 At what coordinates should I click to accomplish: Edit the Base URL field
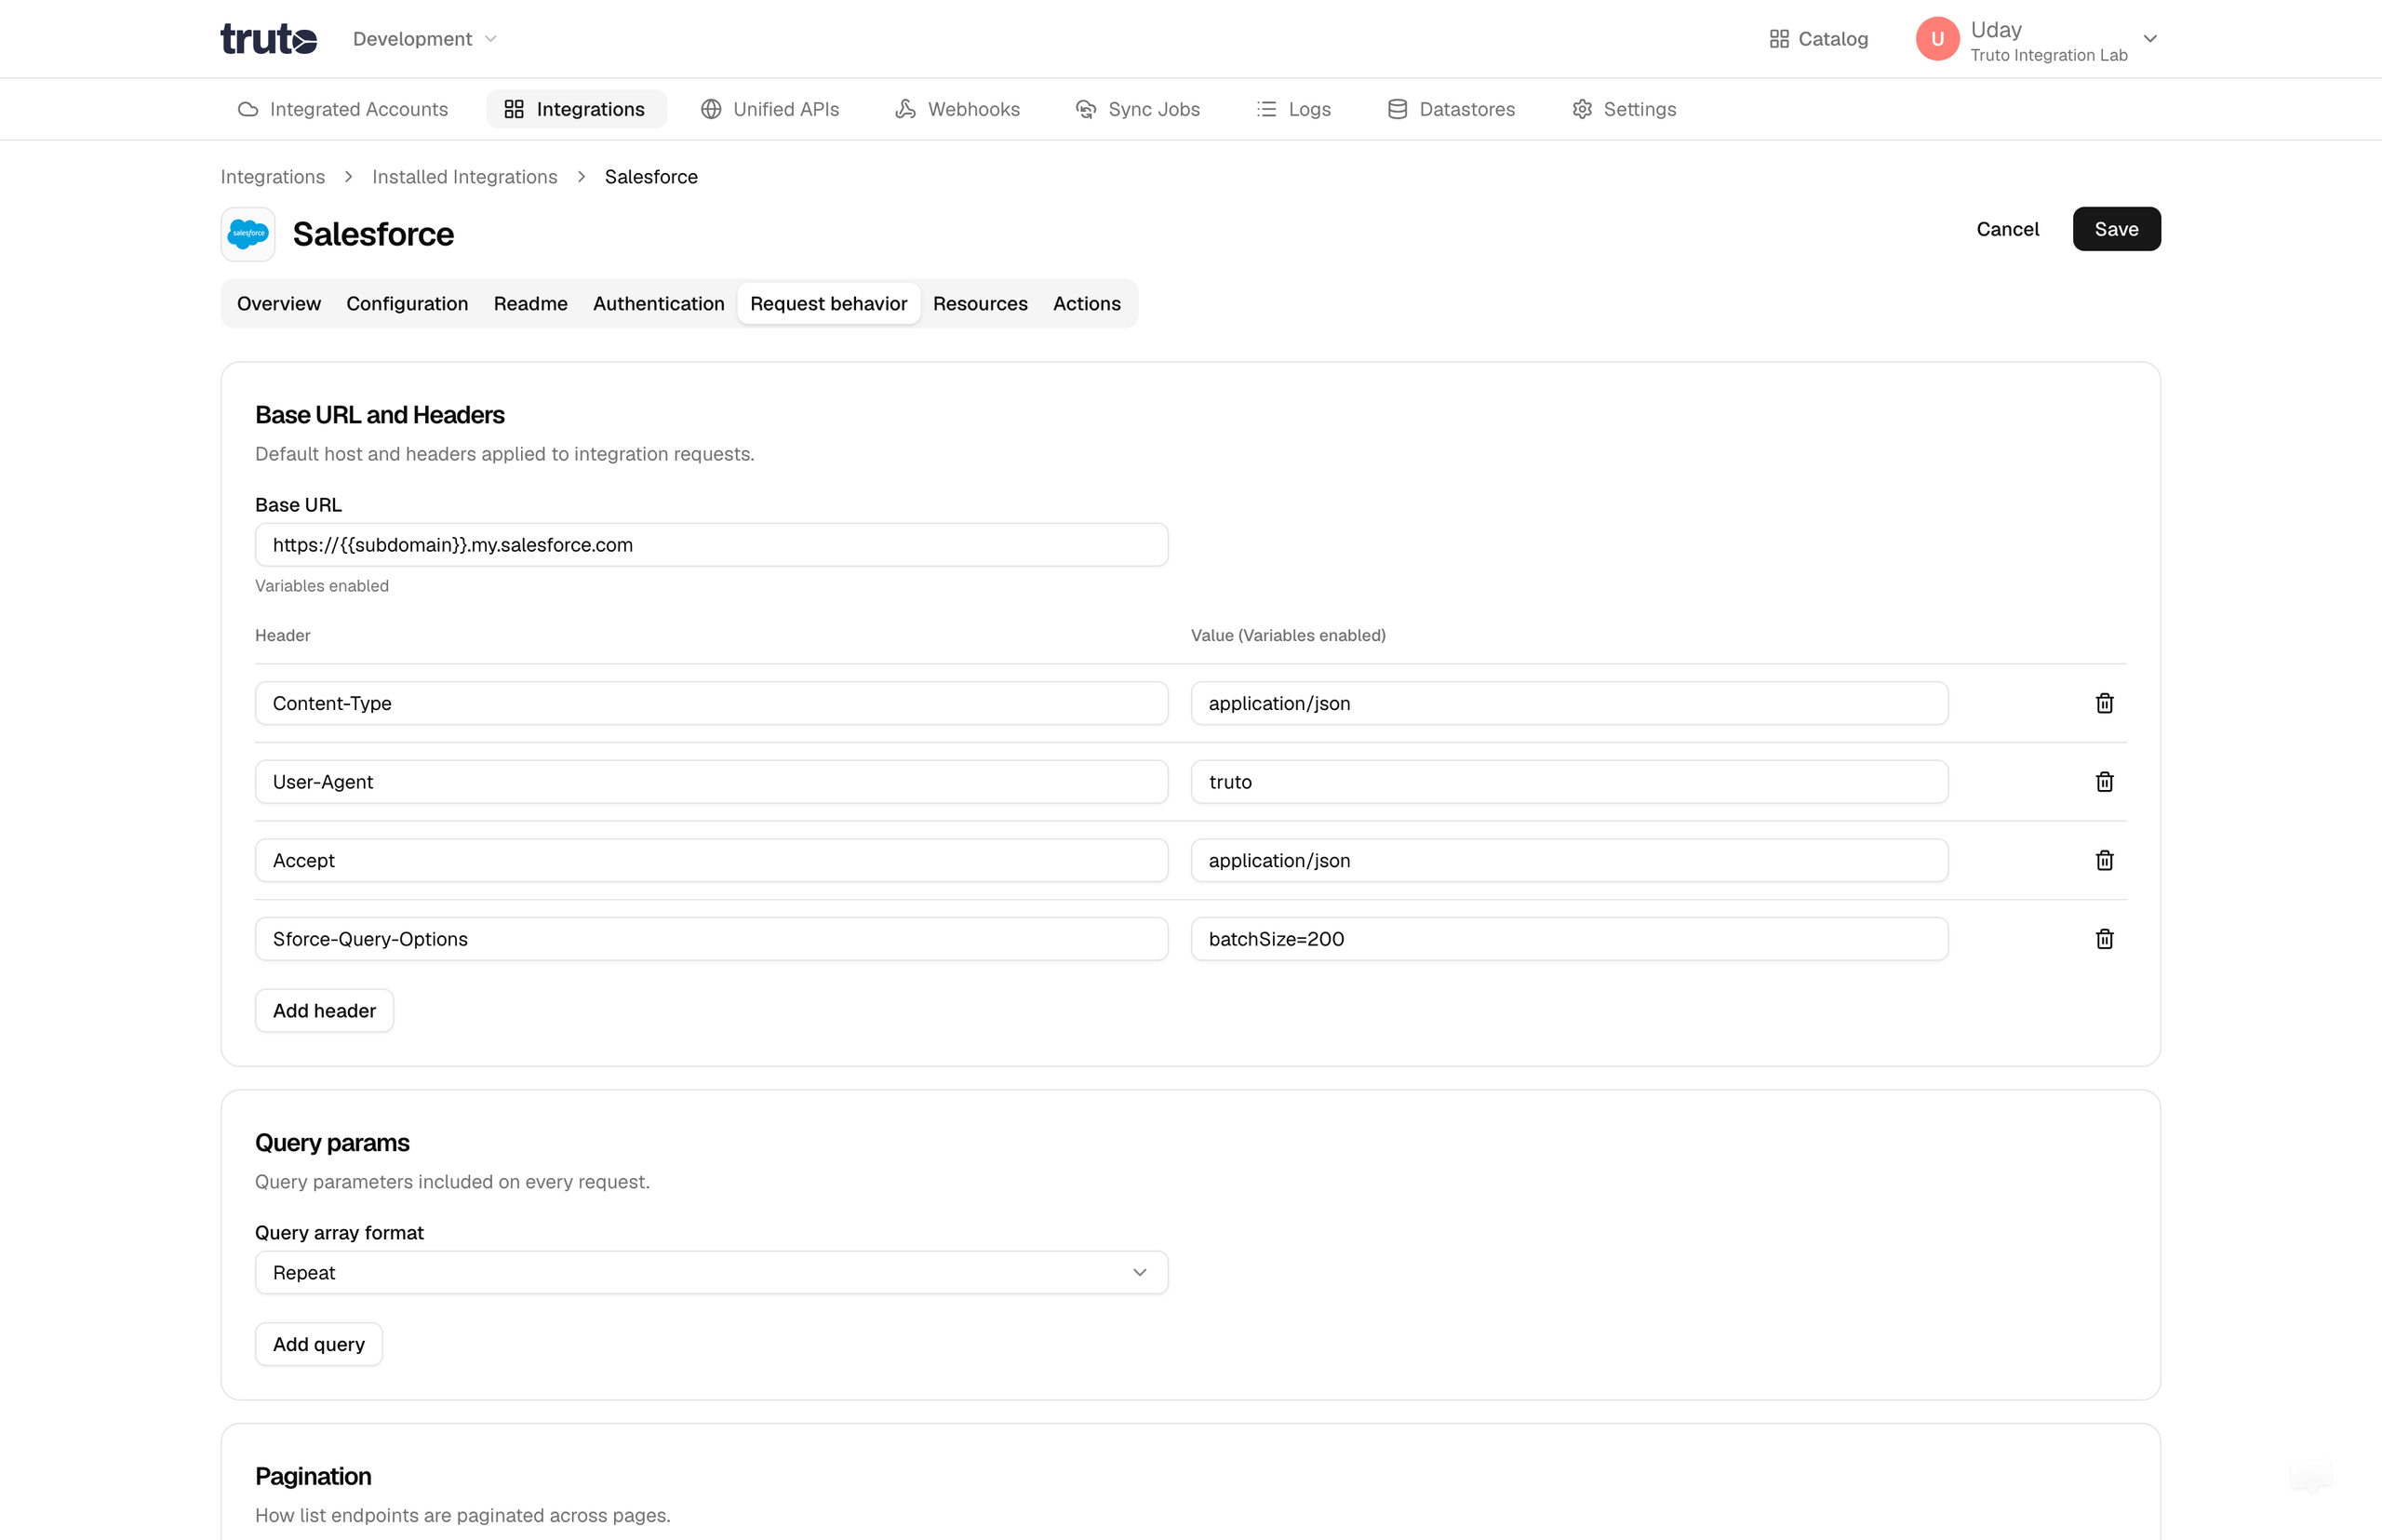[712, 545]
